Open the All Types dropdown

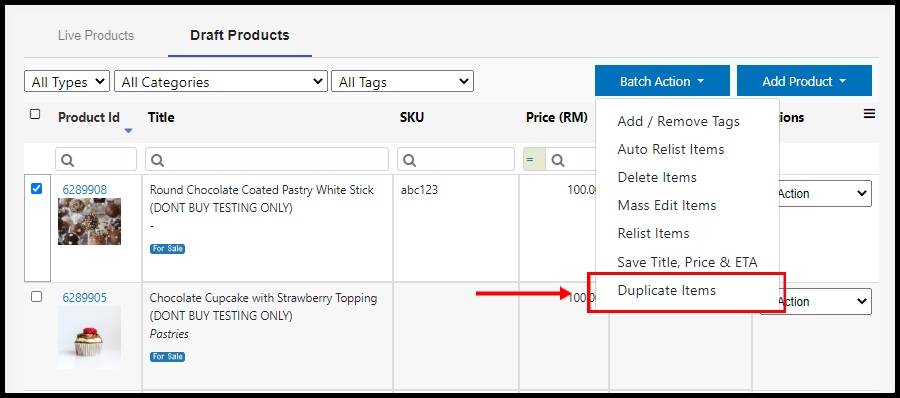(x=67, y=82)
